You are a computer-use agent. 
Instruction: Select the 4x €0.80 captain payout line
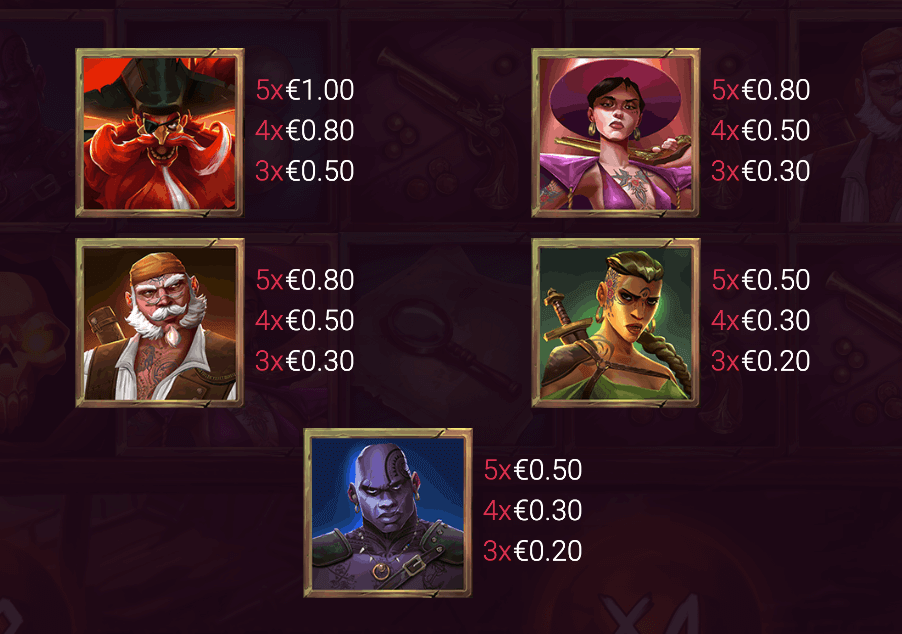(x=305, y=131)
